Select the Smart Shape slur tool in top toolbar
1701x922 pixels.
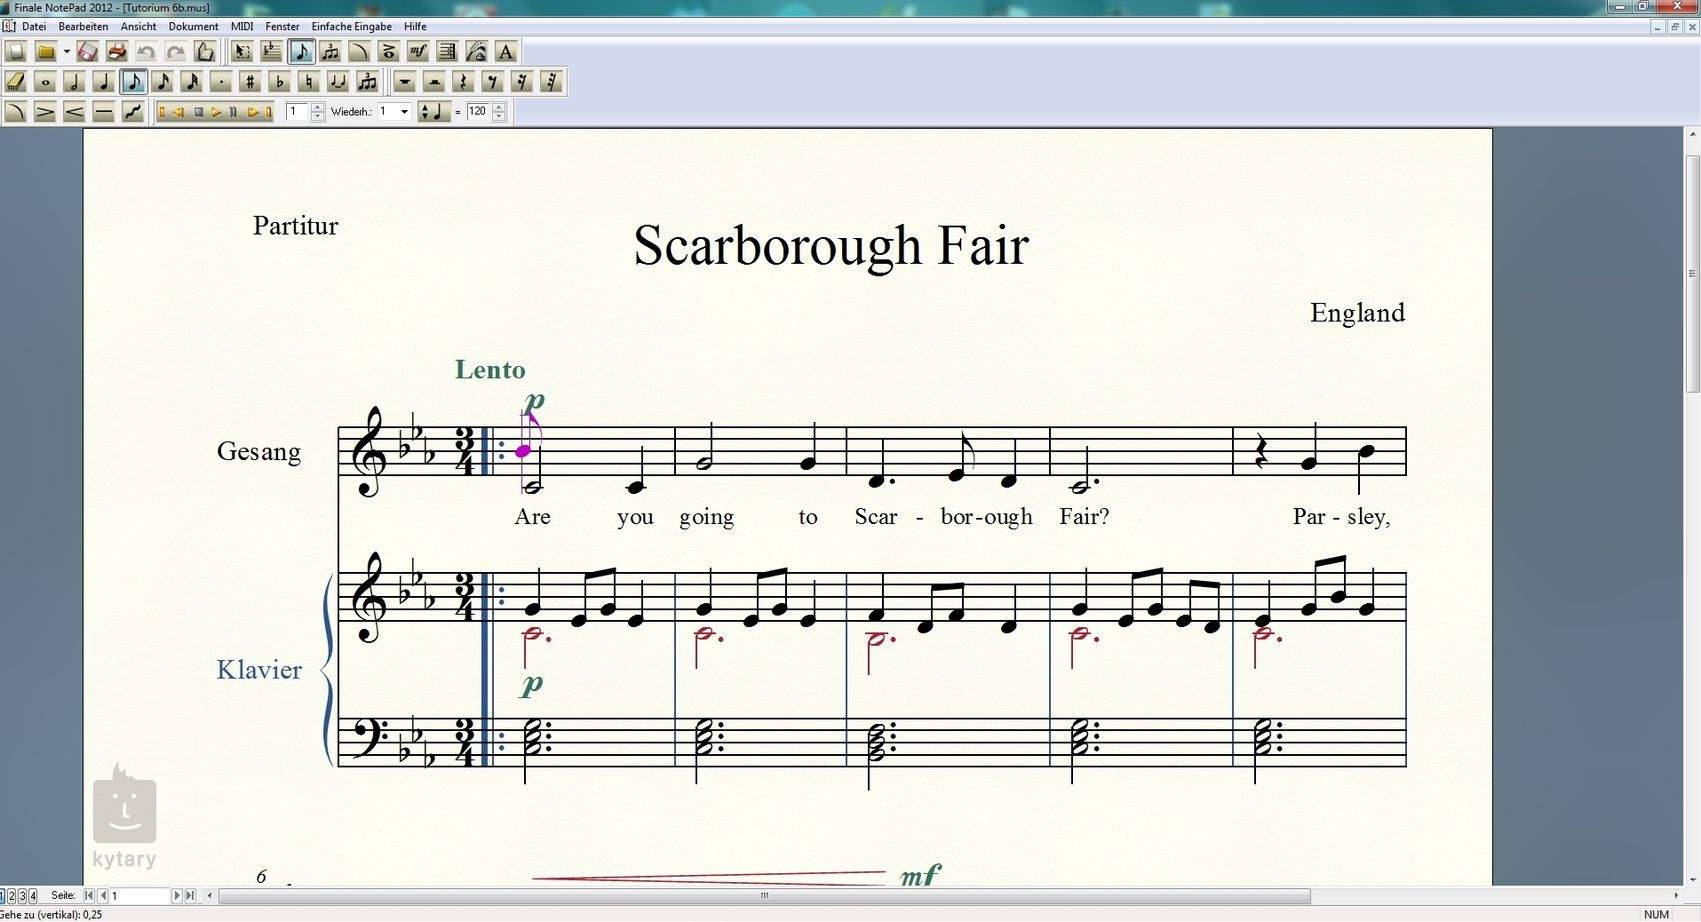(359, 52)
